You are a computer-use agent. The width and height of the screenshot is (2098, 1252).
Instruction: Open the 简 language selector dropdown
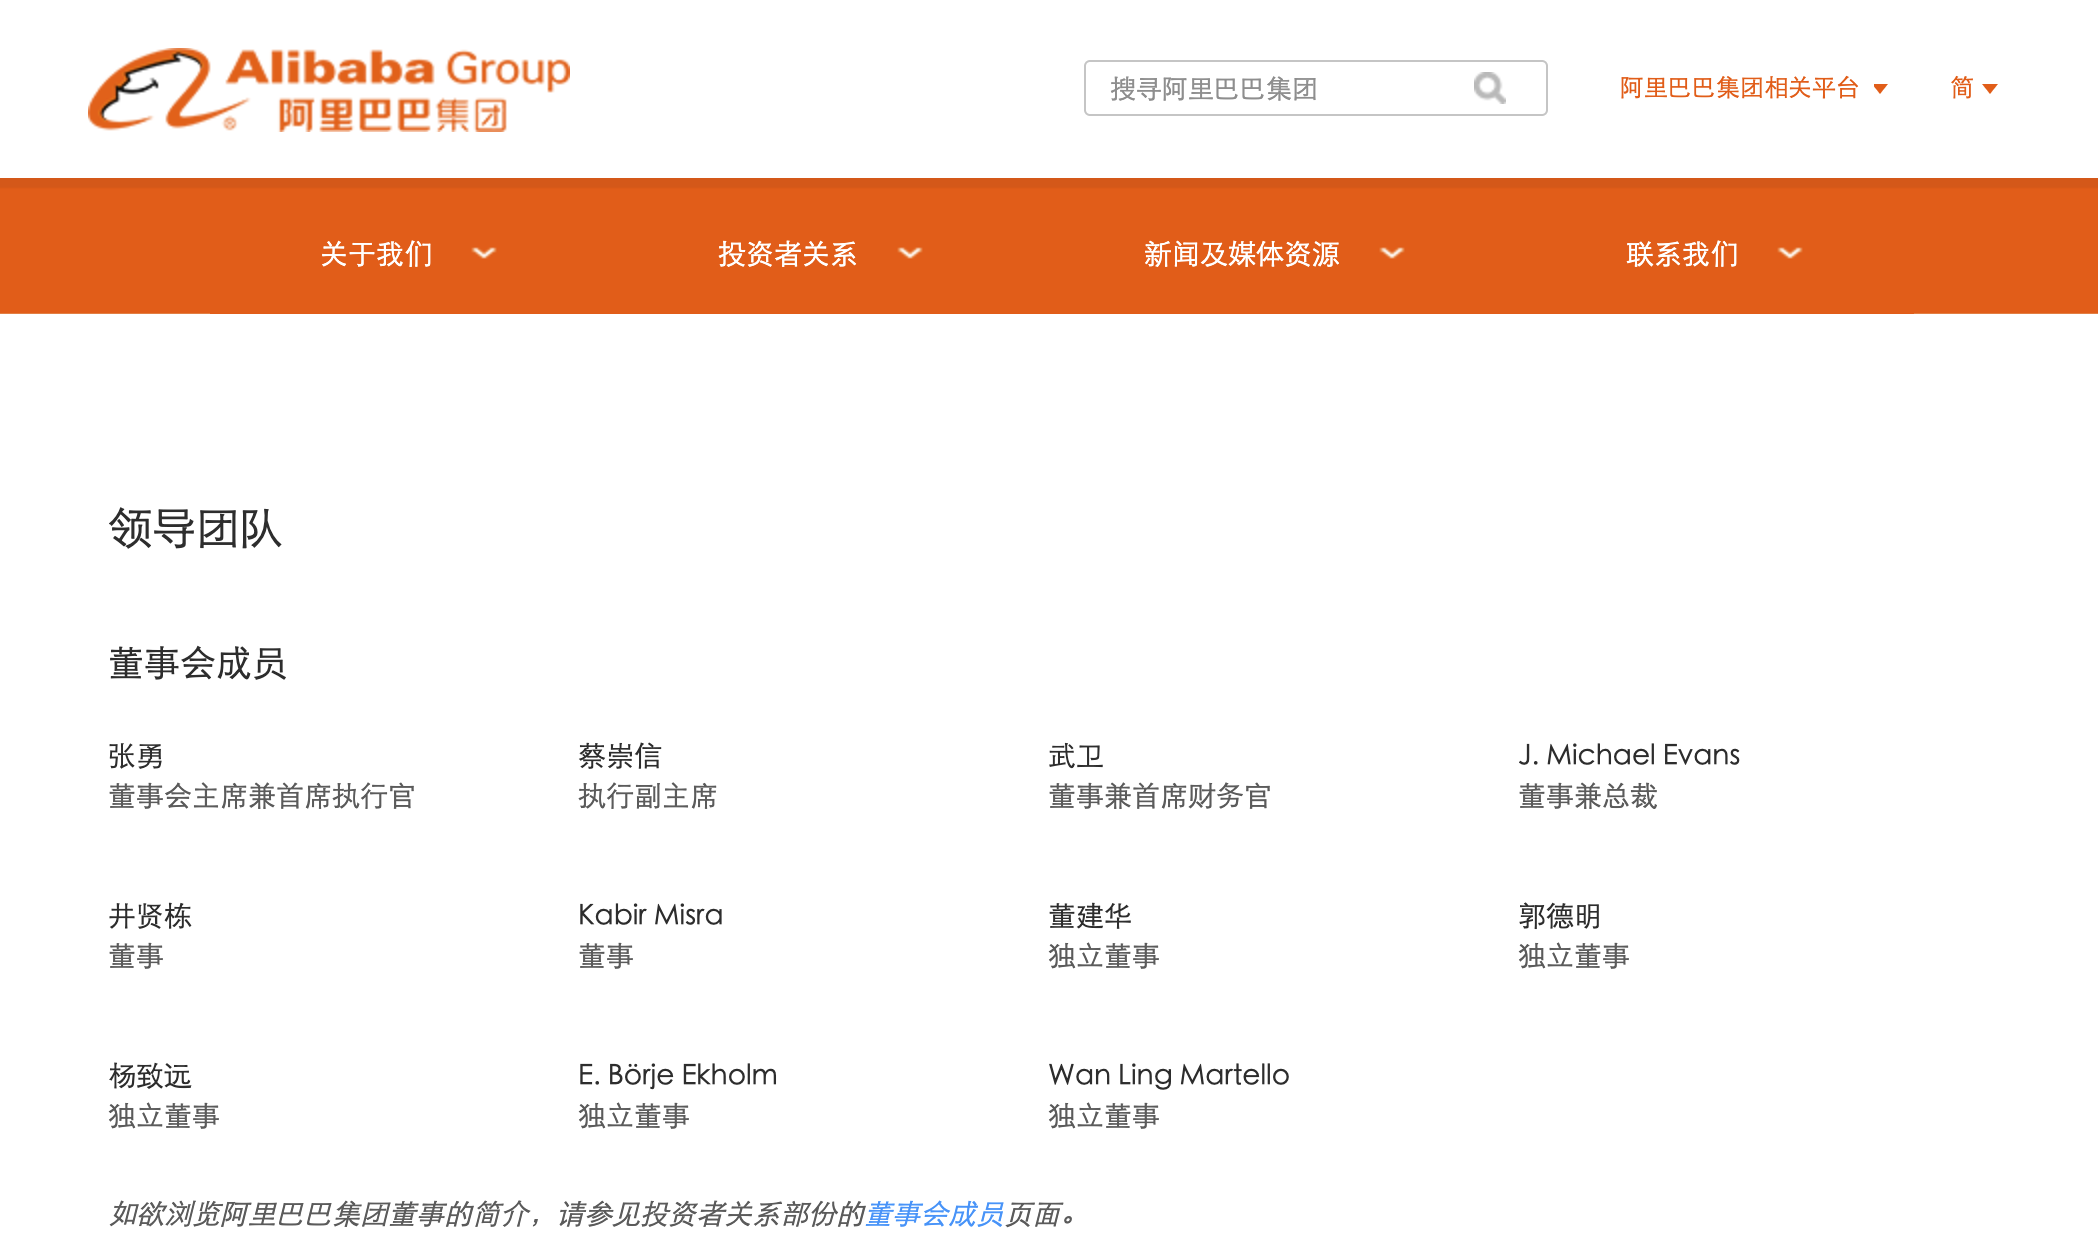pyautogui.click(x=1972, y=88)
